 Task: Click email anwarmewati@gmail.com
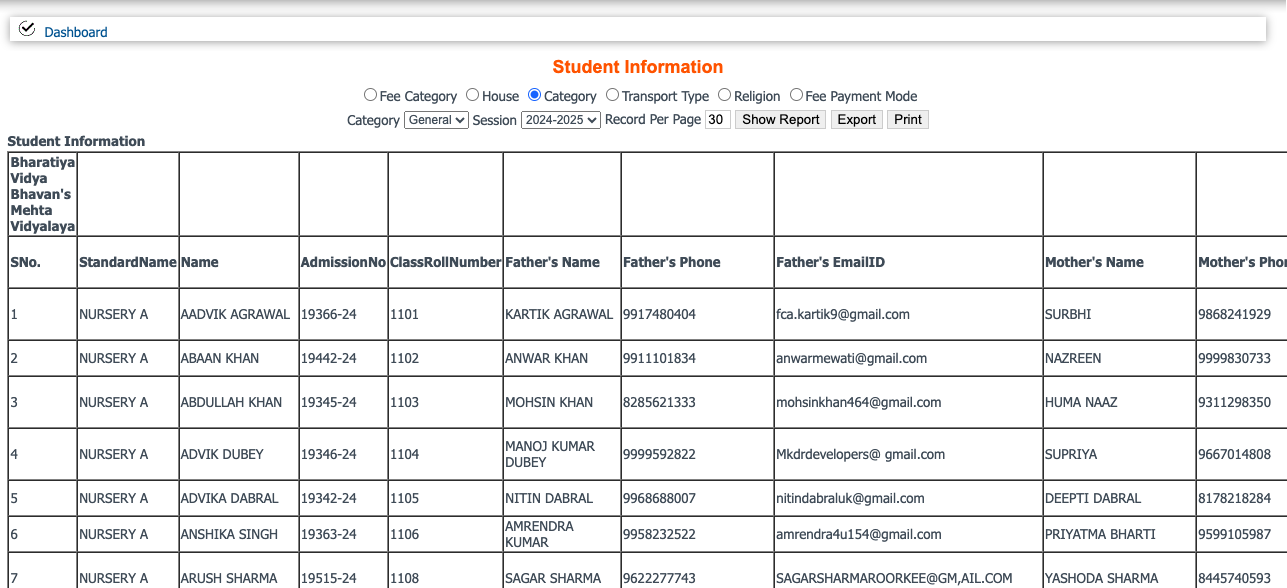click(x=851, y=358)
